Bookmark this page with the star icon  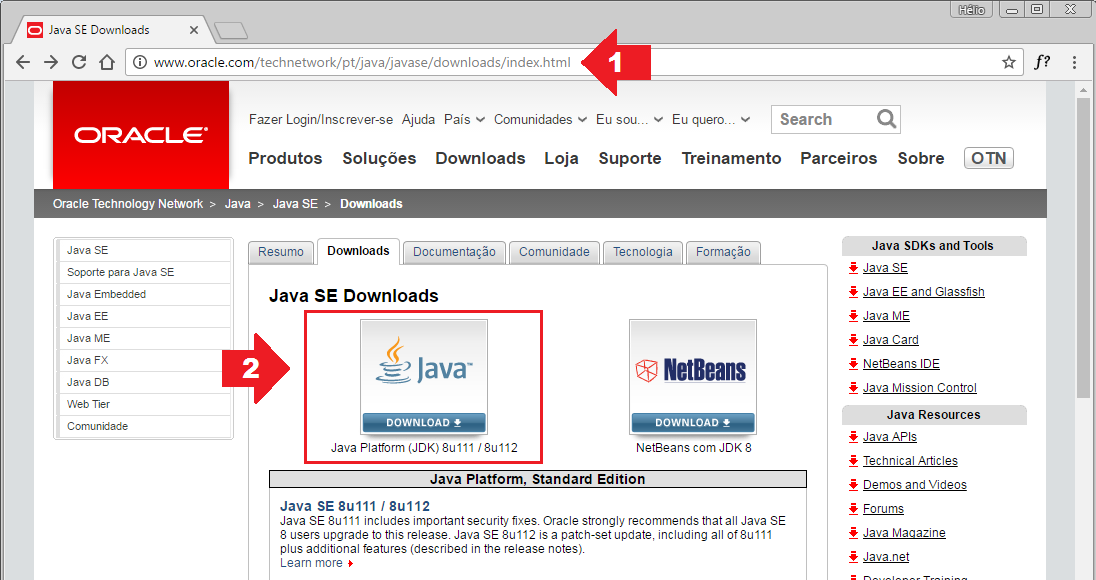pos(1009,62)
